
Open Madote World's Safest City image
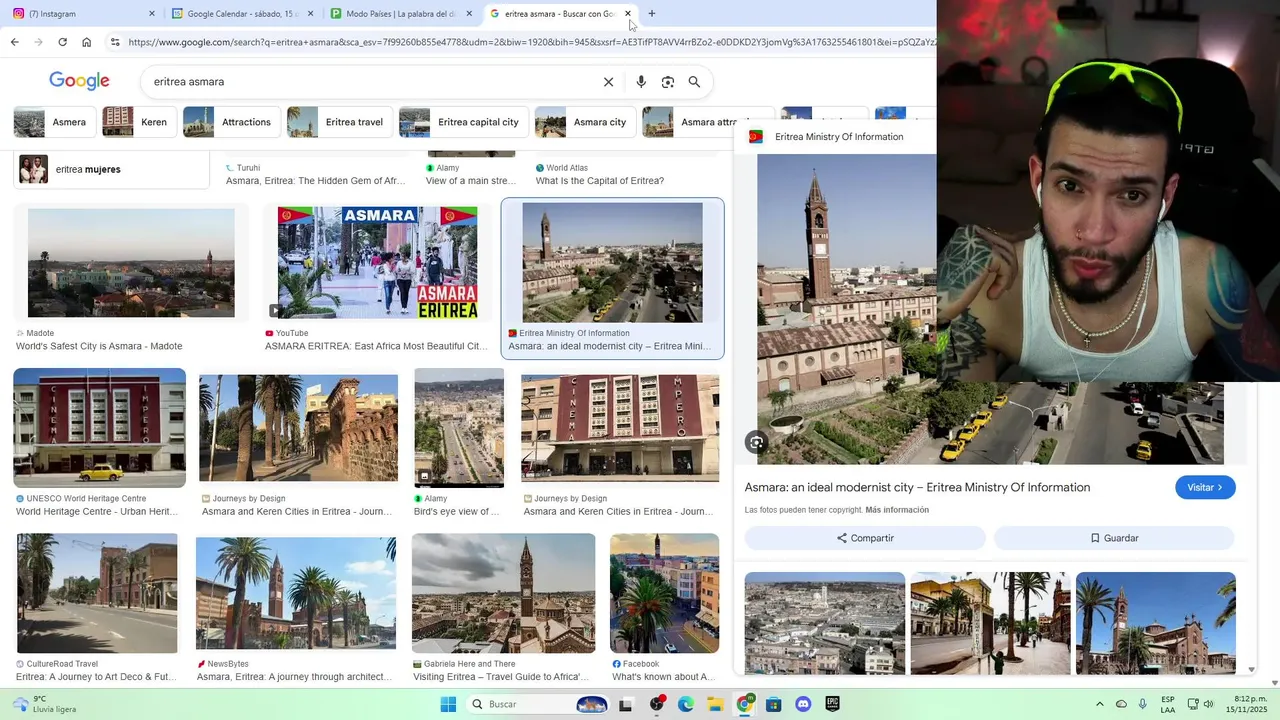(x=131, y=262)
